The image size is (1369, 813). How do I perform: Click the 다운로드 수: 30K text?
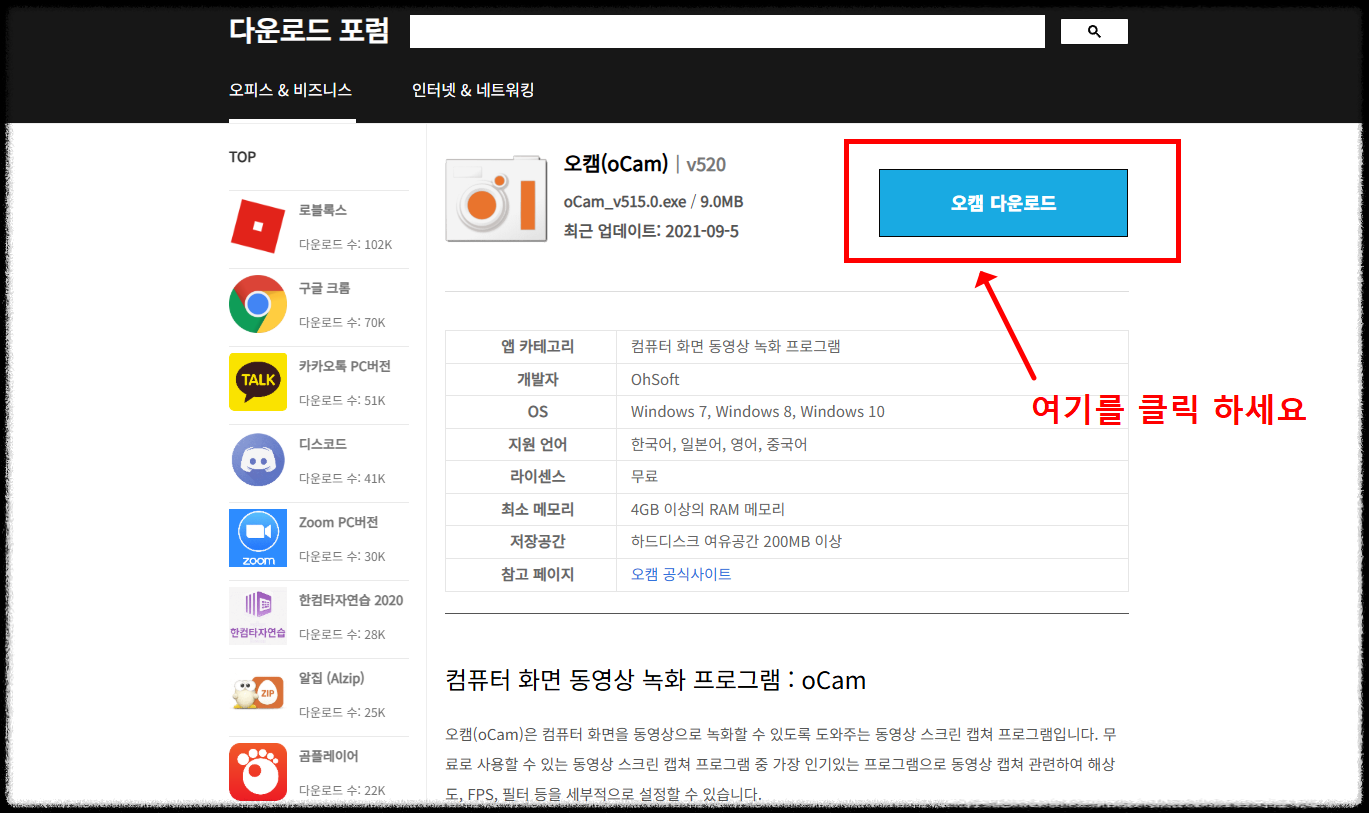click(x=342, y=556)
